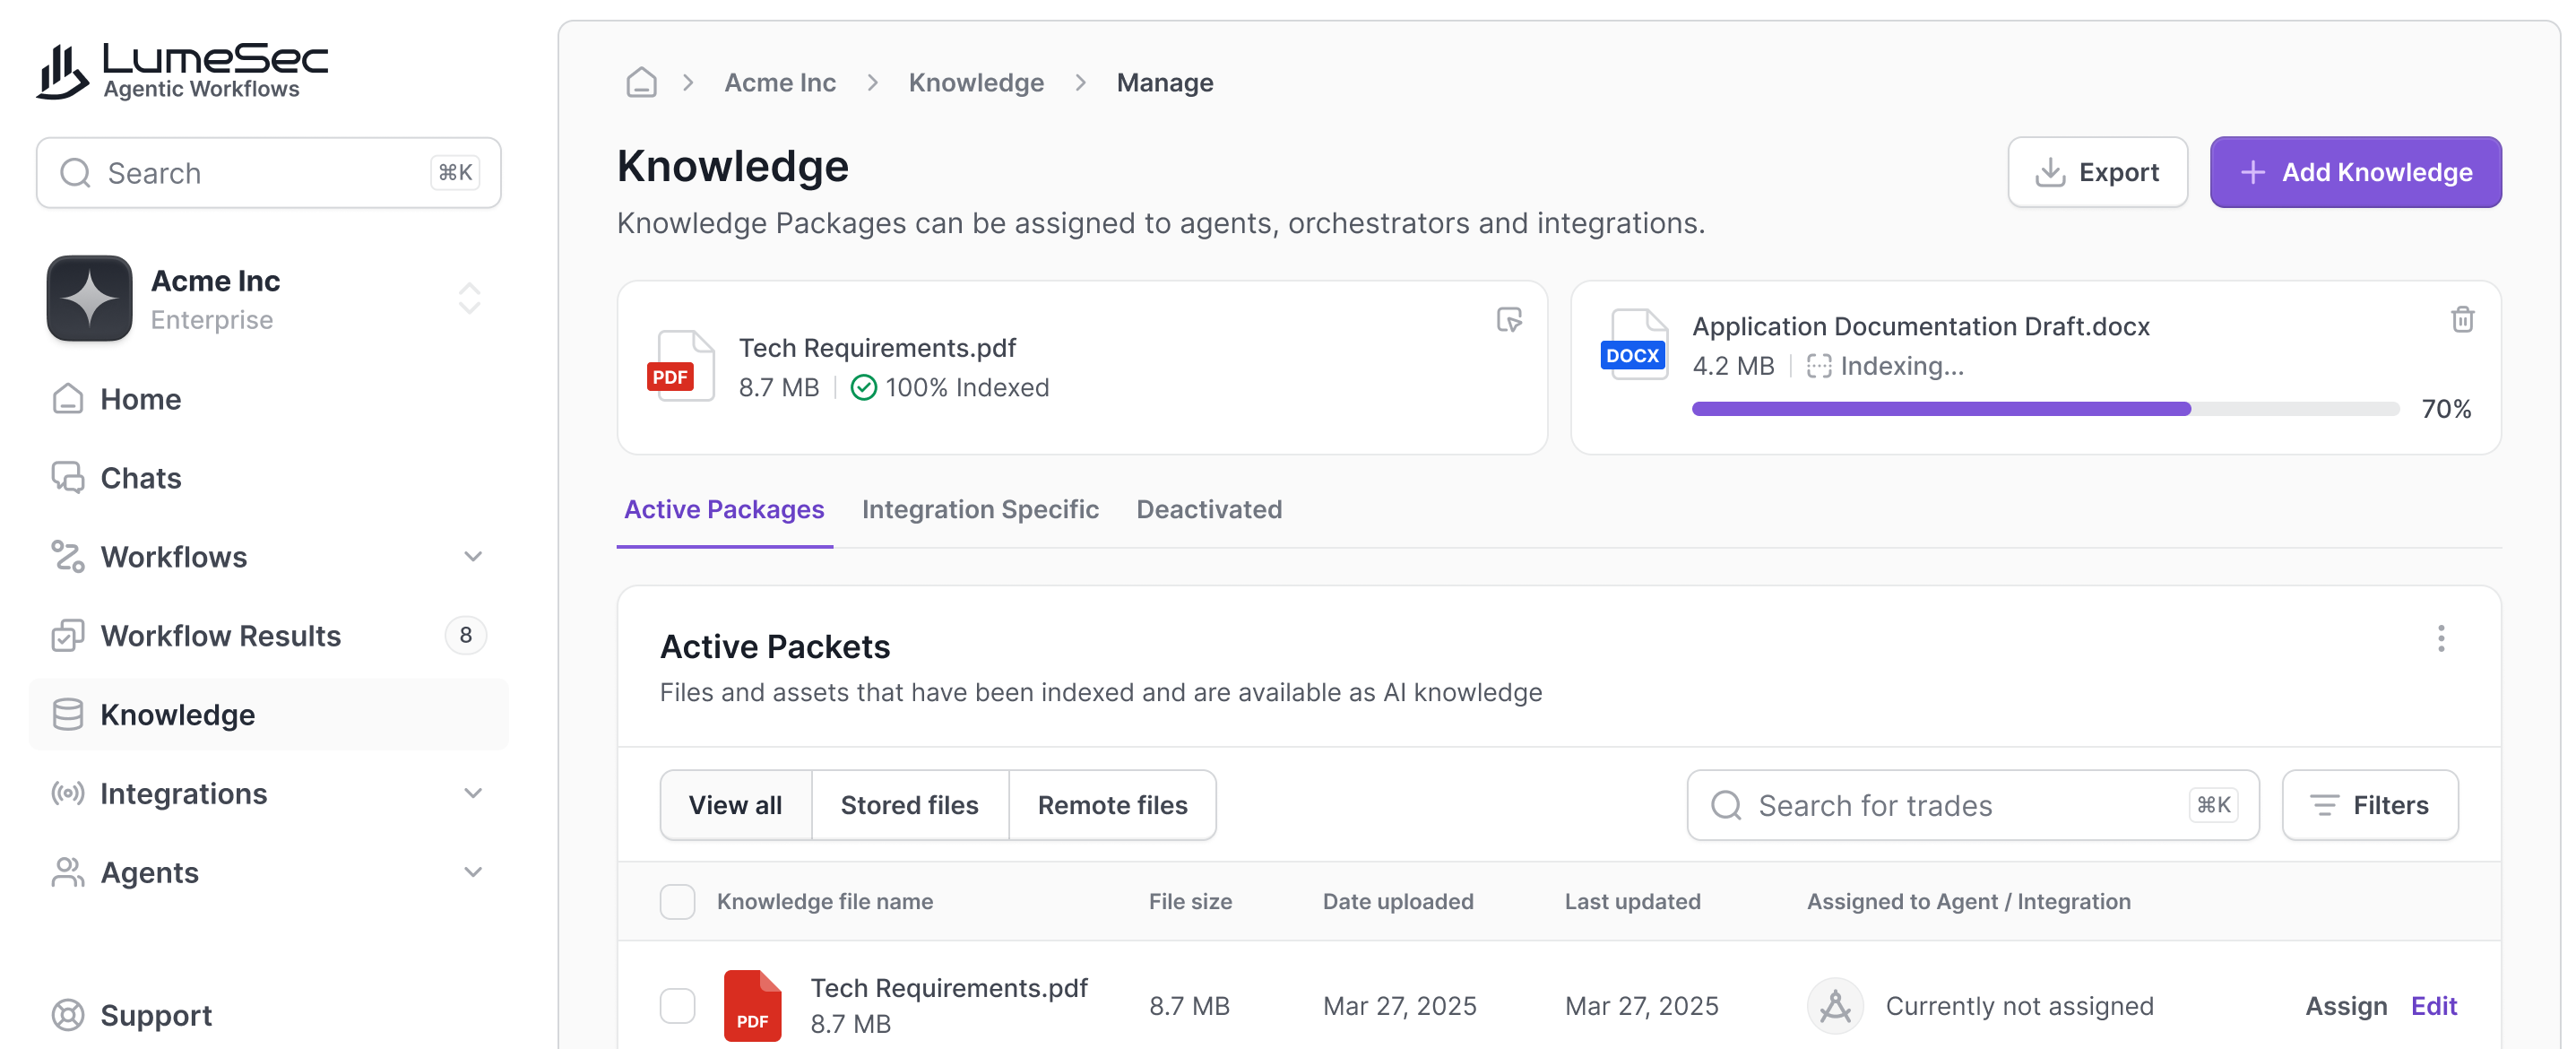Select the Stored files segment
The image size is (2576, 1049).
(x=909, y=805)
